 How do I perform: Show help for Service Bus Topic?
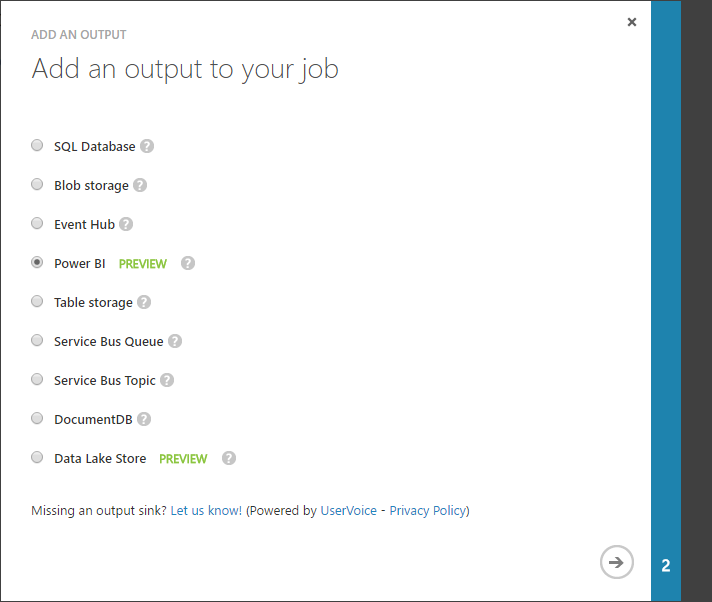(167, 380)
